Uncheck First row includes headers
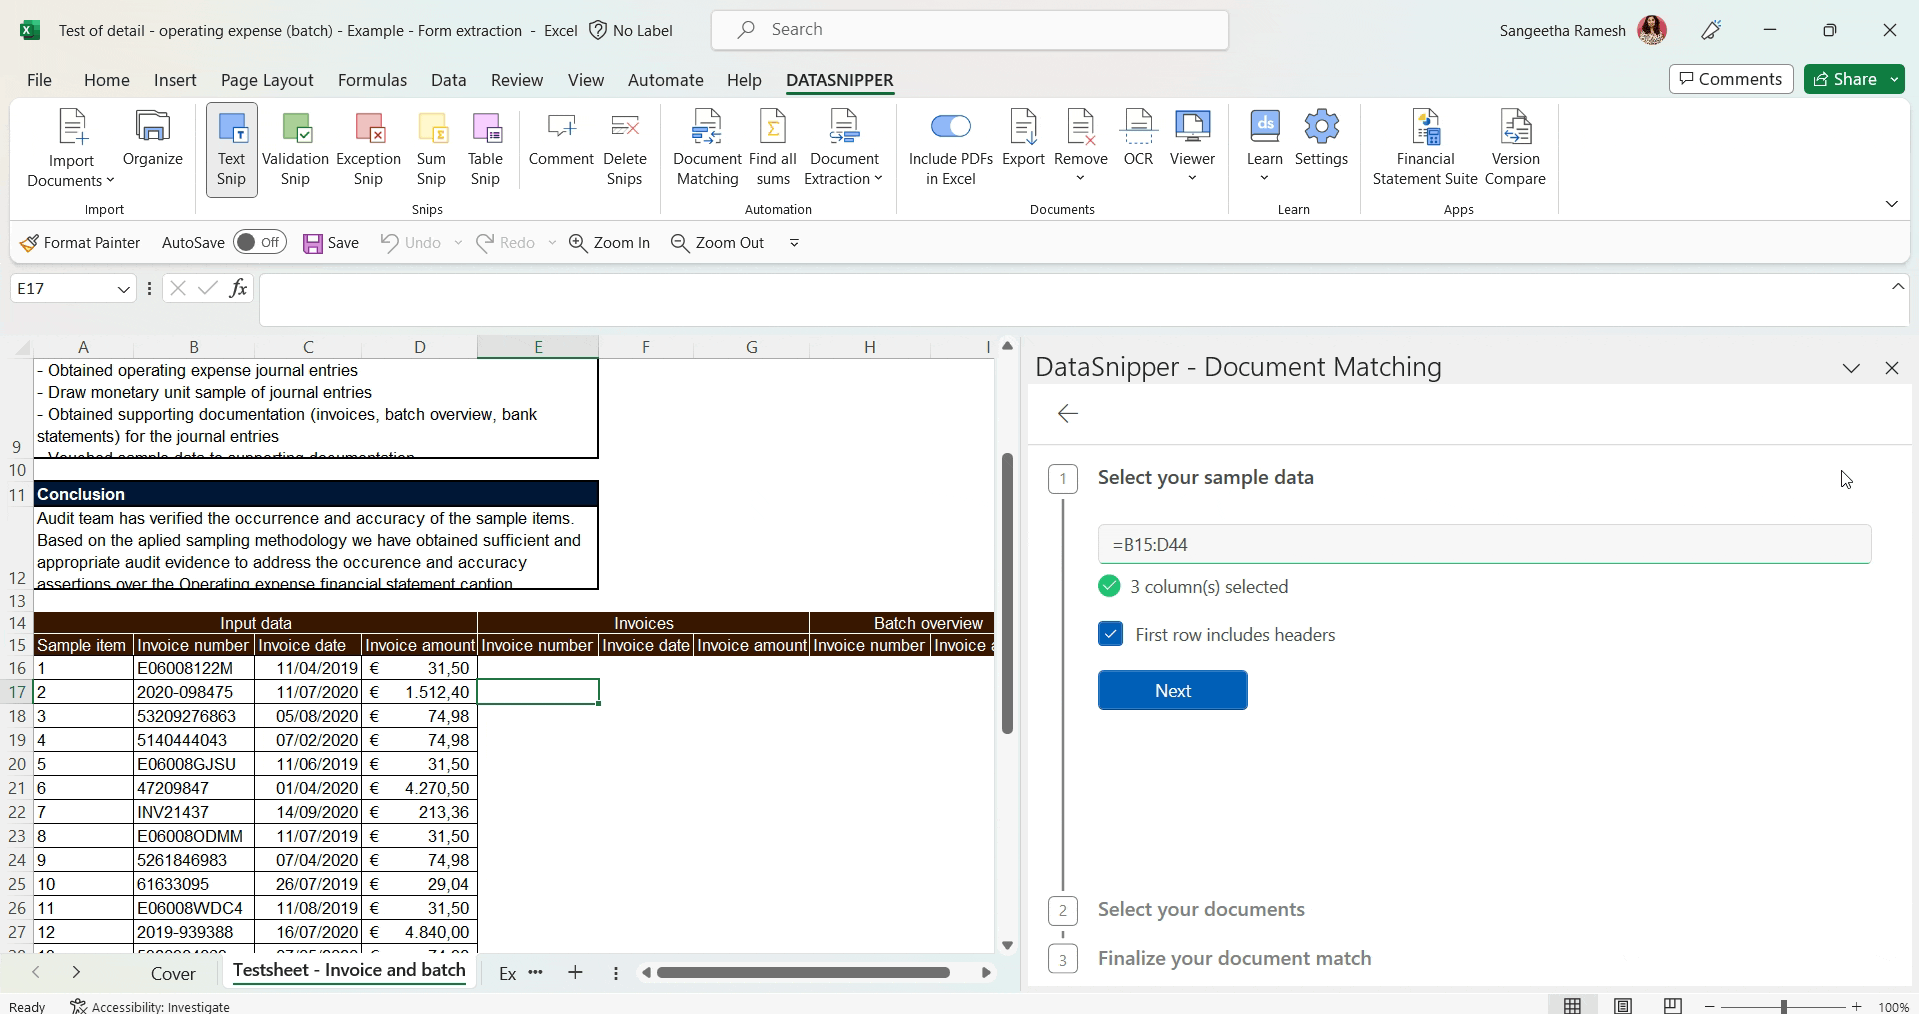Viewport: 1919px width, 1014px height. pos(1109,634)
